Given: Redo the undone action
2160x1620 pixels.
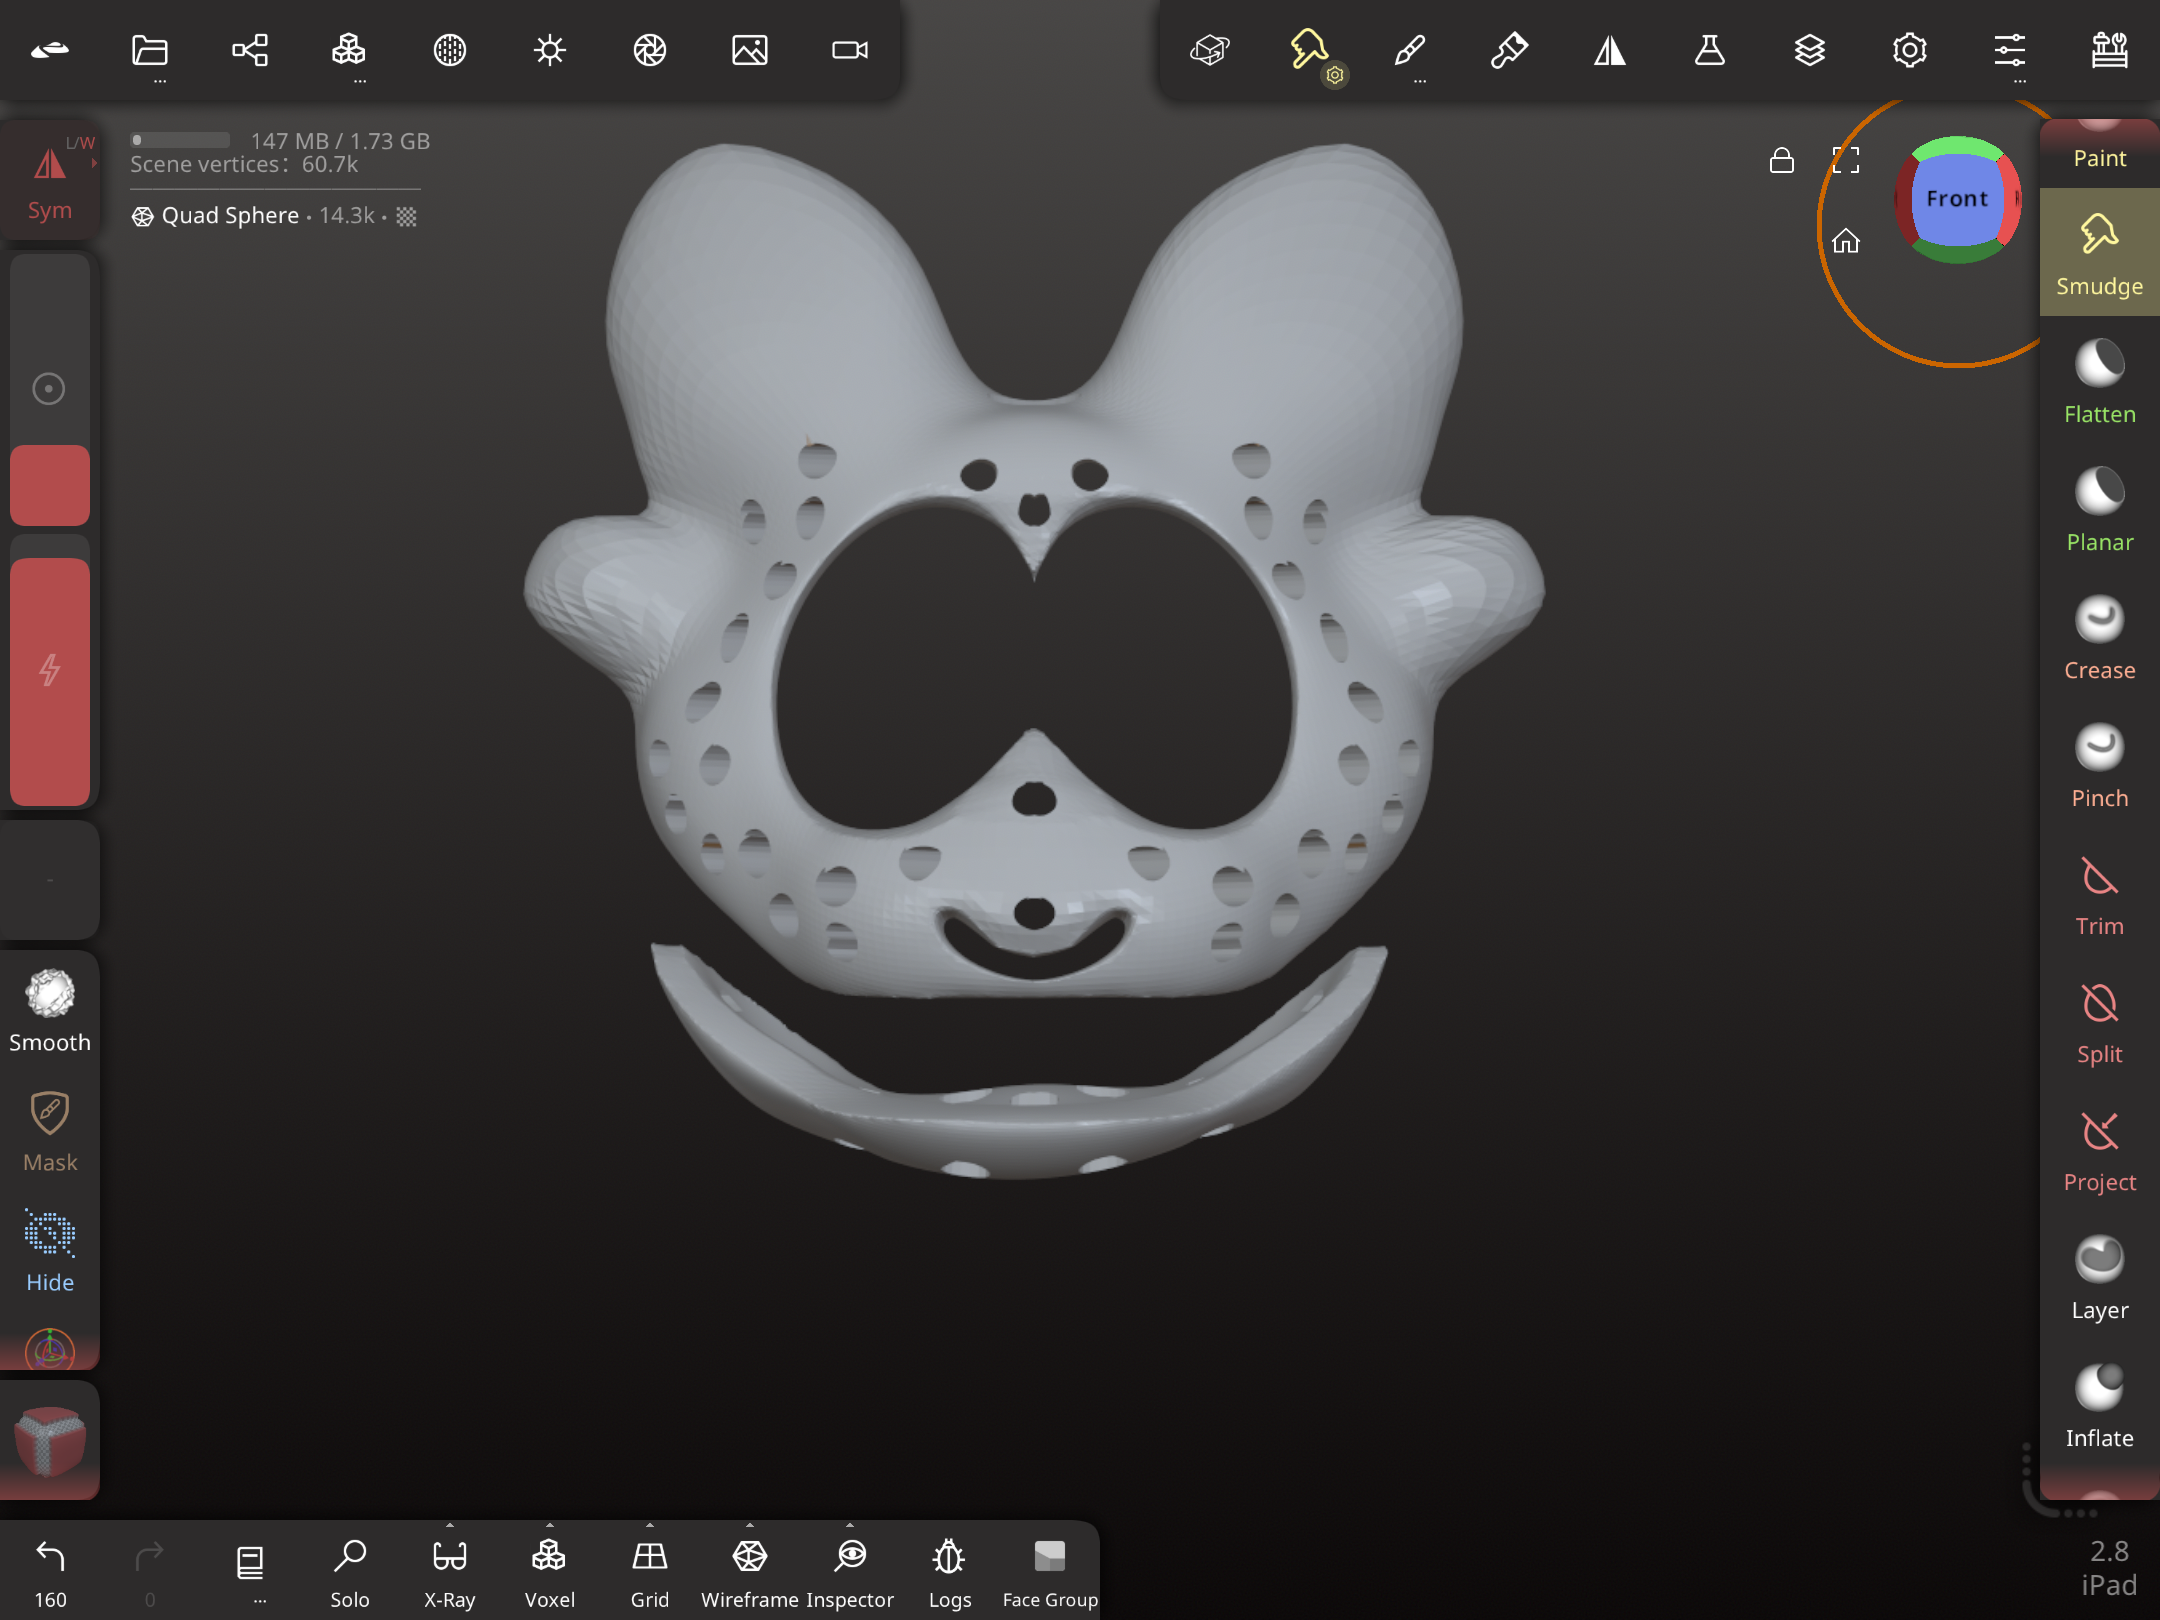Looking at the screenshot, I should pos(150,1572).
